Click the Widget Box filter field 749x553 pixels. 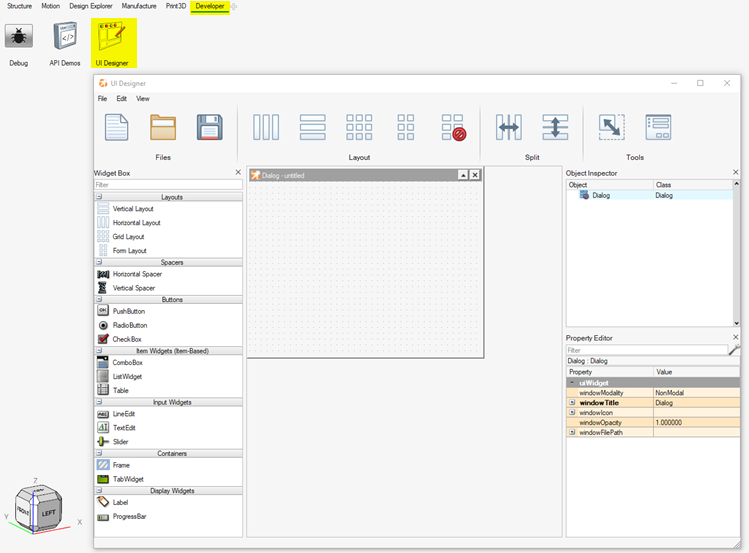point(167,185)
